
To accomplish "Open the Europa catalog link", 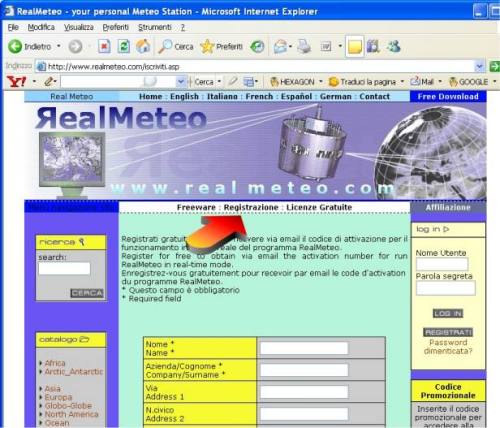I will (x=58, y=397).
